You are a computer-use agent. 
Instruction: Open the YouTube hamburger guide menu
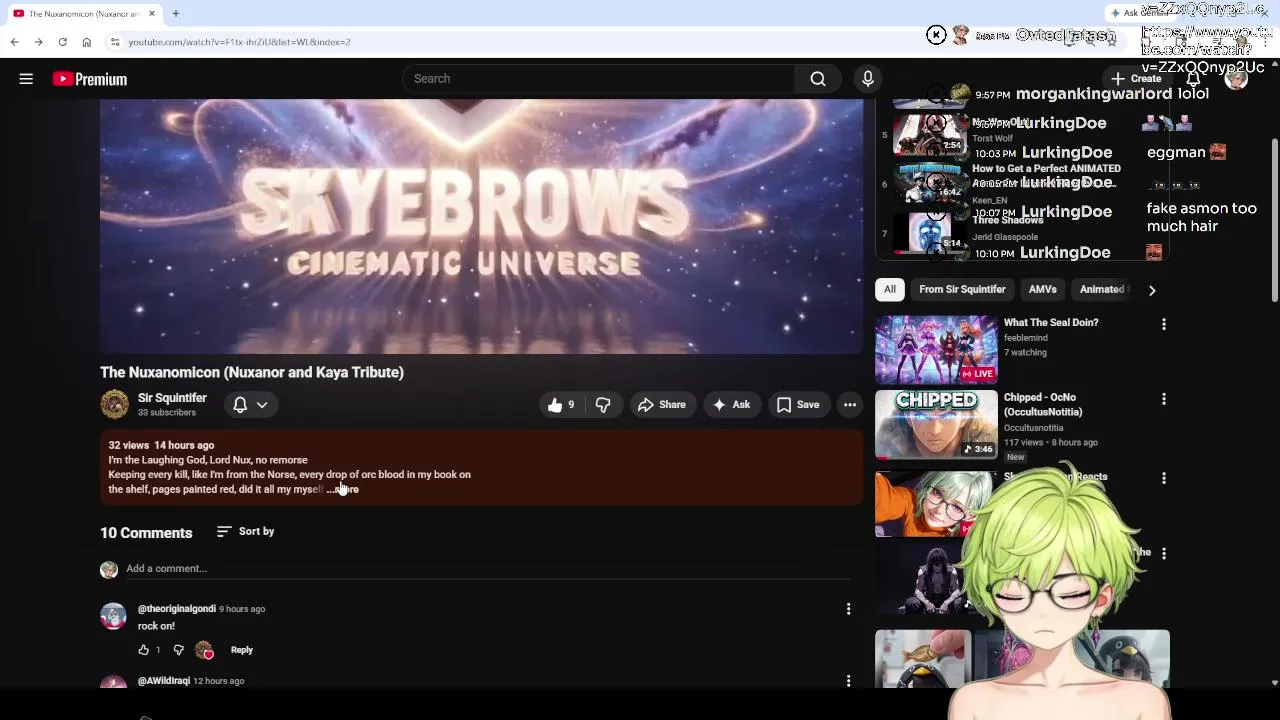click(26, 79)
